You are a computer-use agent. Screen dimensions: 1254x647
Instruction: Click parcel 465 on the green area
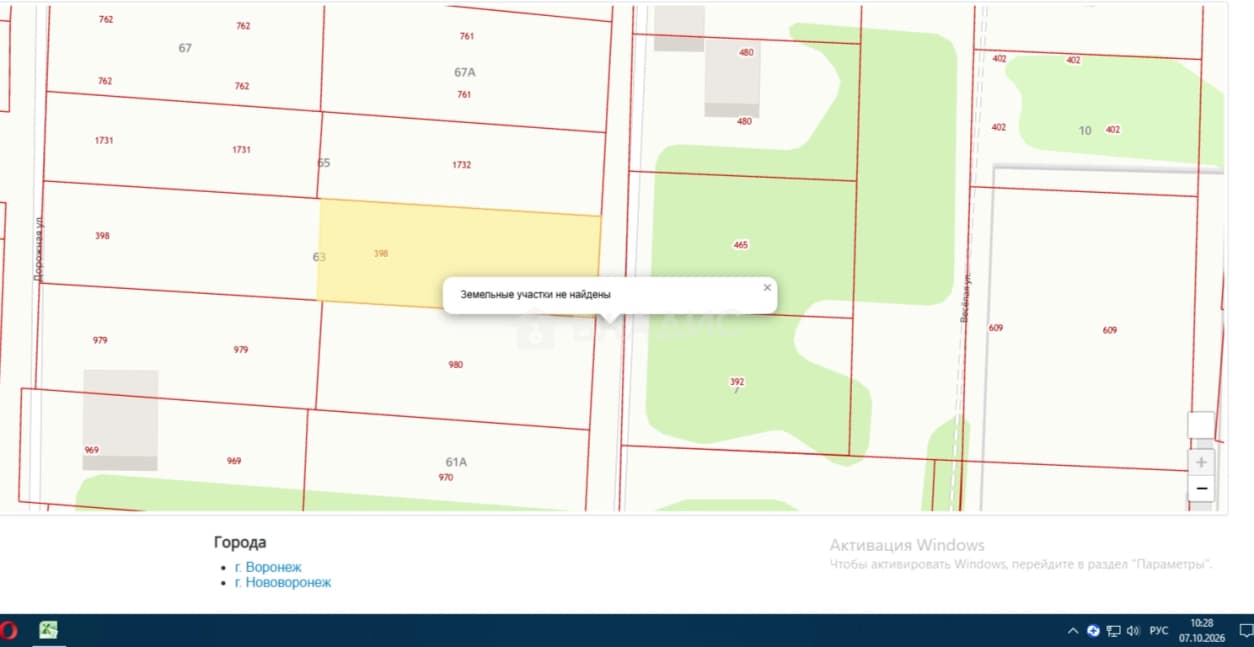pyautogui.click(x=740, y=245)
